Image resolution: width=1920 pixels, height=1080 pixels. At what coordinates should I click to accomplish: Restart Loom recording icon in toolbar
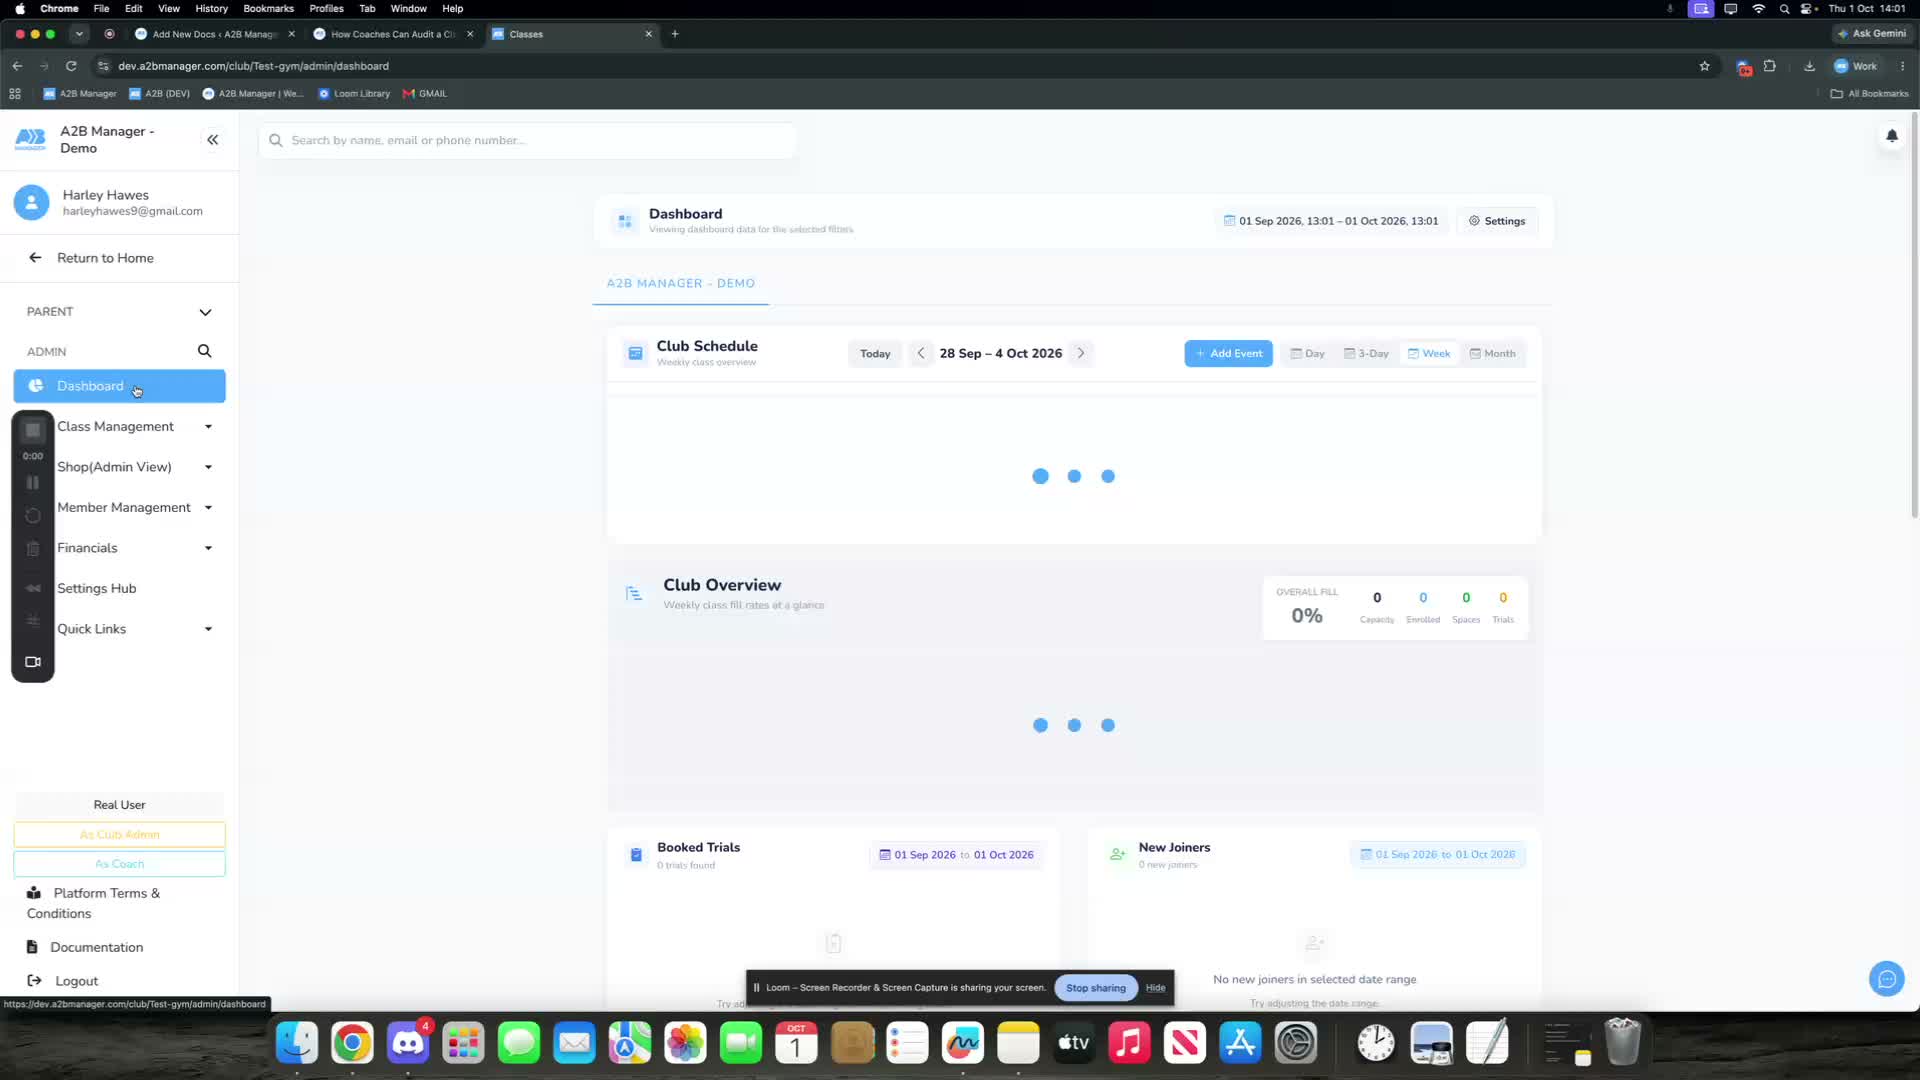point(33,515)
